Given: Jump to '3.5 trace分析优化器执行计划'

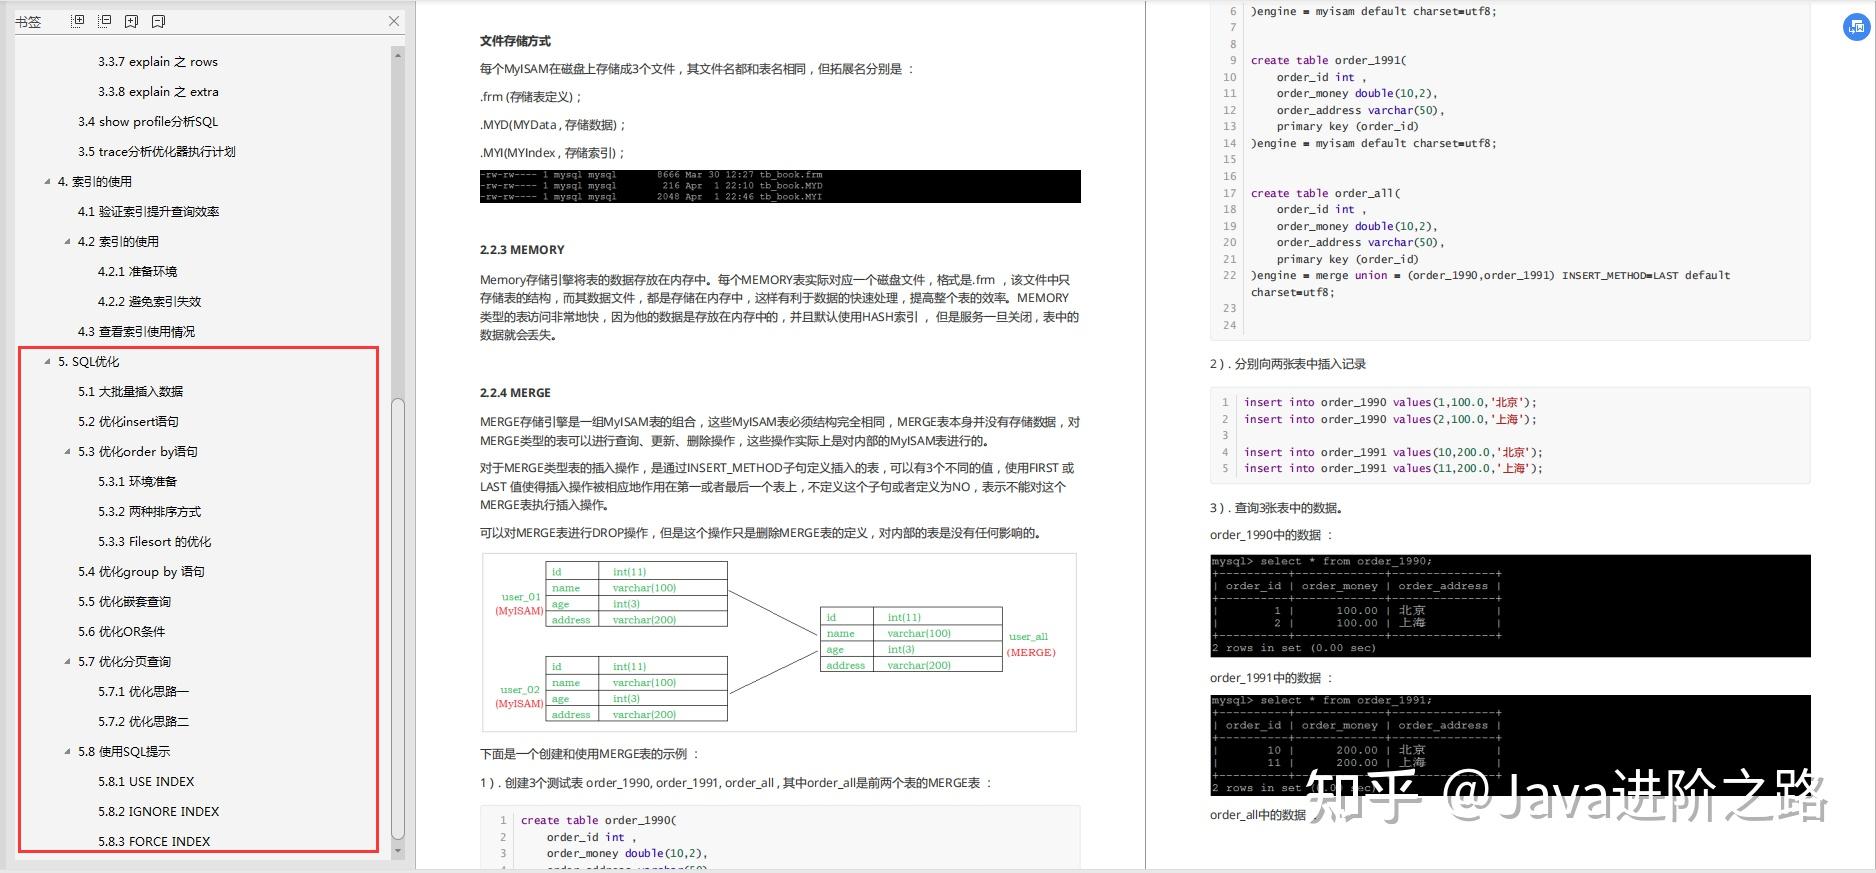Looking at the screenshot, I should [x=157, y=152].
